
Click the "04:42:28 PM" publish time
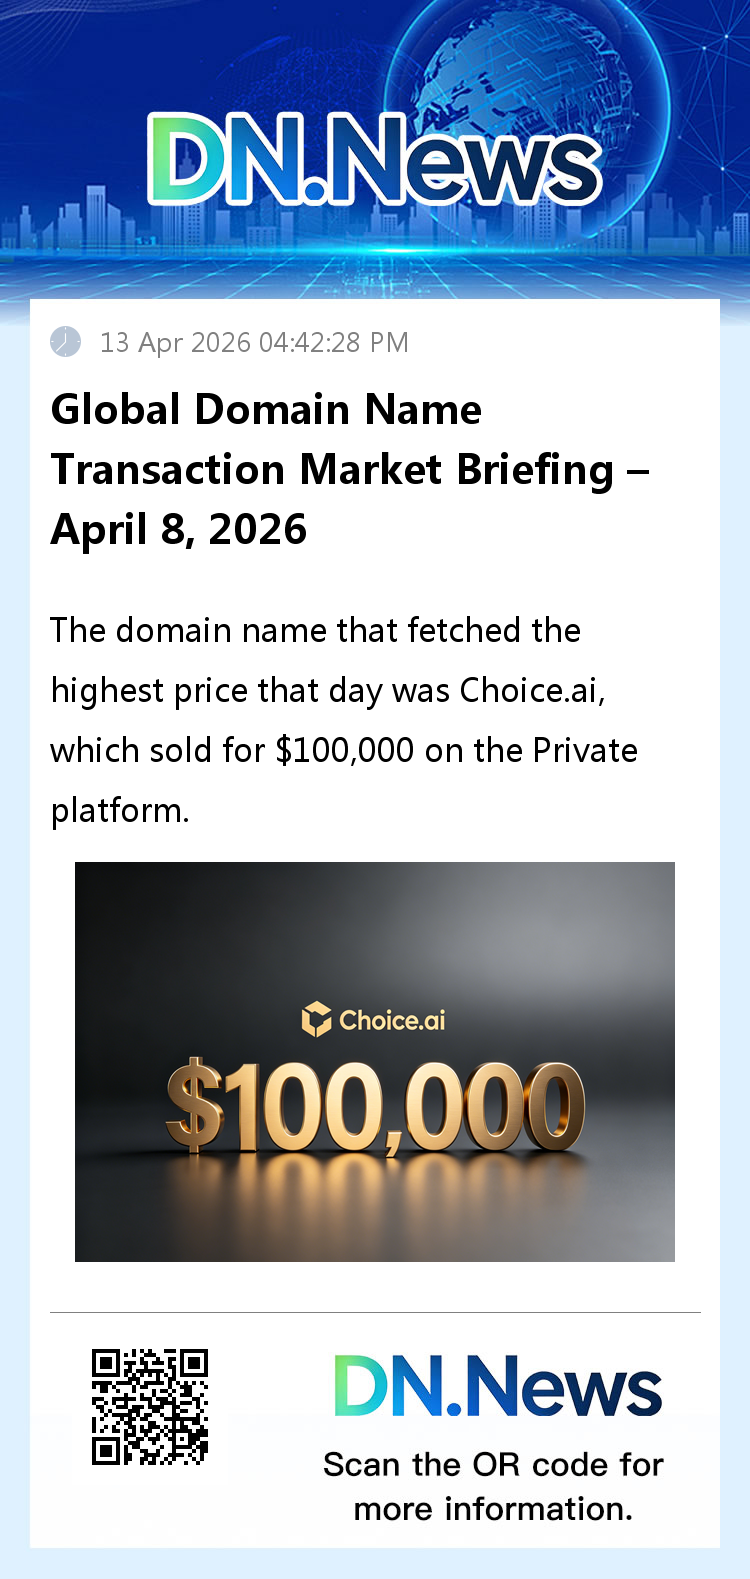pyautogui.click(x=334, y=343)
